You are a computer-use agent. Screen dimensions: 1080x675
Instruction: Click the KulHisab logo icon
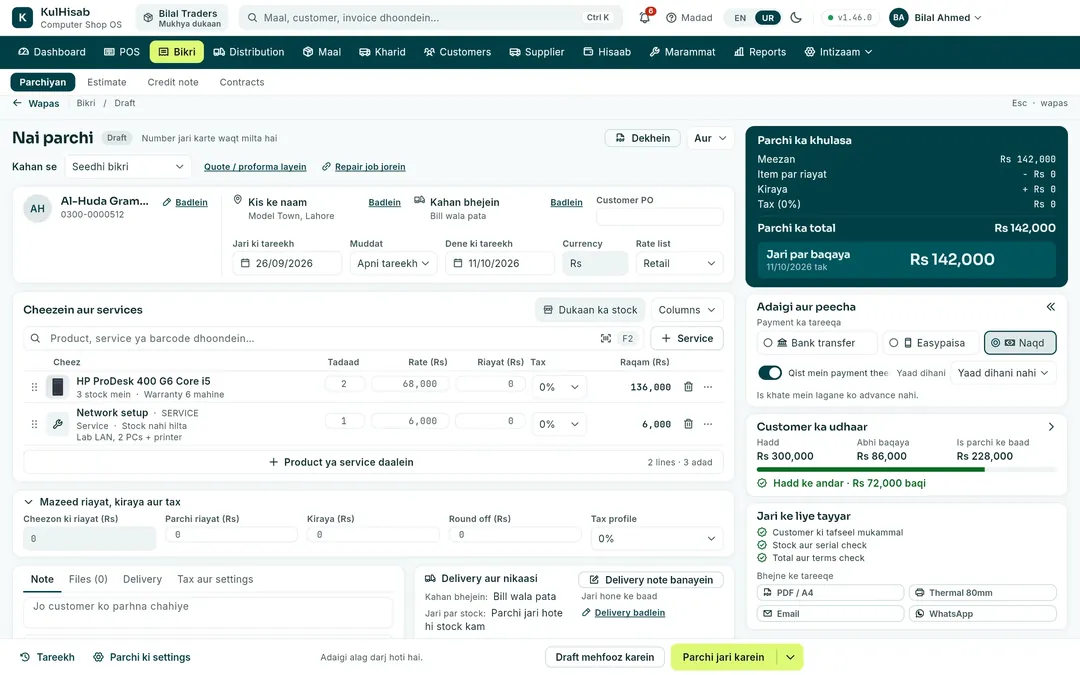(x=22, y=17)
